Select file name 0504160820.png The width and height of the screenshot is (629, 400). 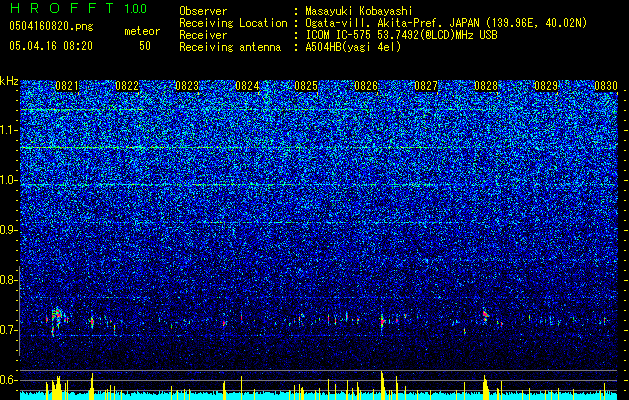point(51,27)
